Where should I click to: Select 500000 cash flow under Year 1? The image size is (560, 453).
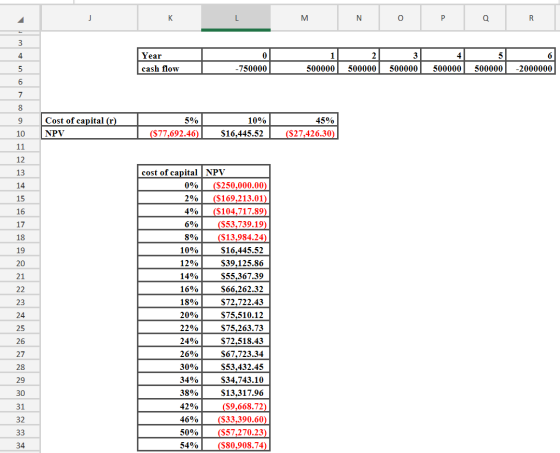point(304,68)
